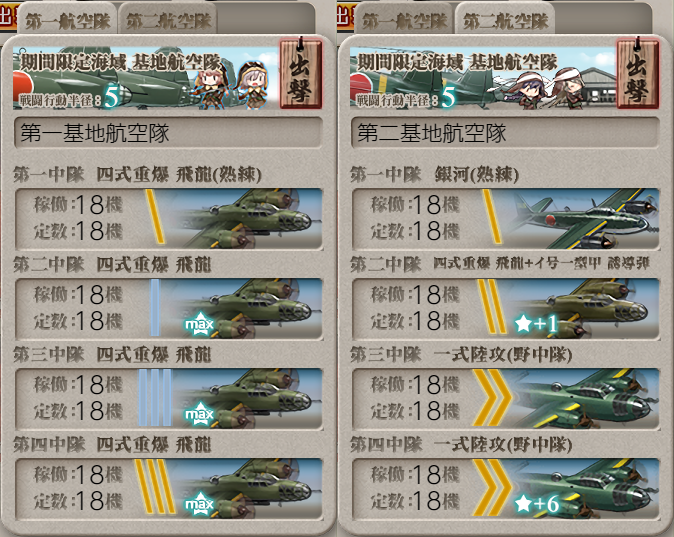674x537 pixels.
Task: Click max star icon on second squadron 飛龍
Action: tap(199, 325)
